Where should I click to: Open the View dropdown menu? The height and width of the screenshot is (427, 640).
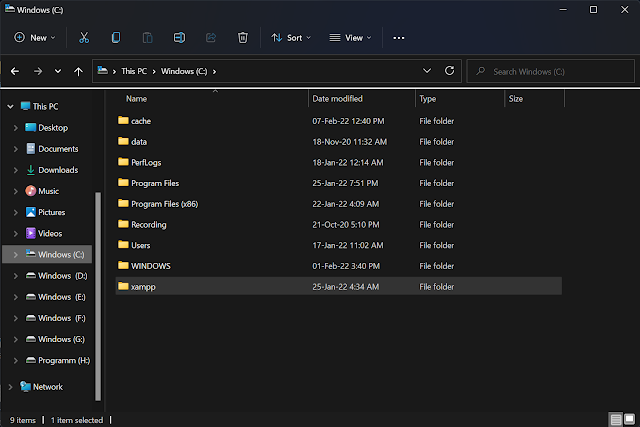coord(351,38)
